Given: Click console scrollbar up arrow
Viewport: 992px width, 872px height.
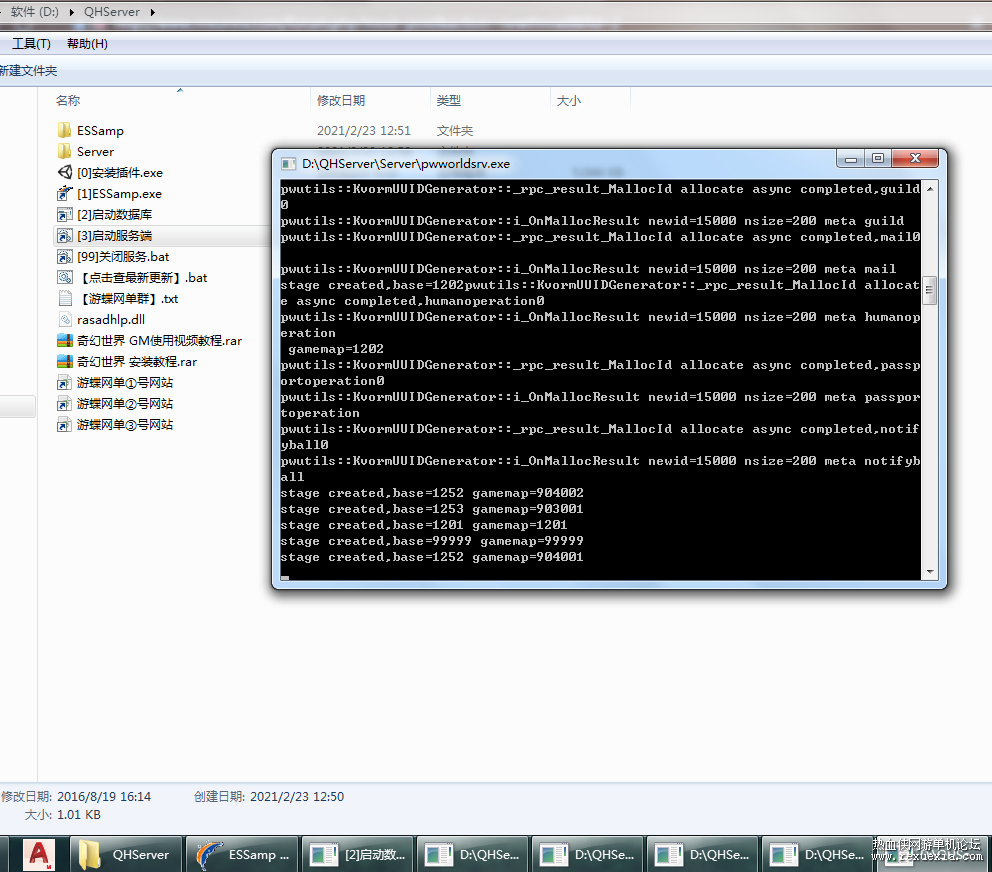Looking at the screenshot, I should [930, 189].
